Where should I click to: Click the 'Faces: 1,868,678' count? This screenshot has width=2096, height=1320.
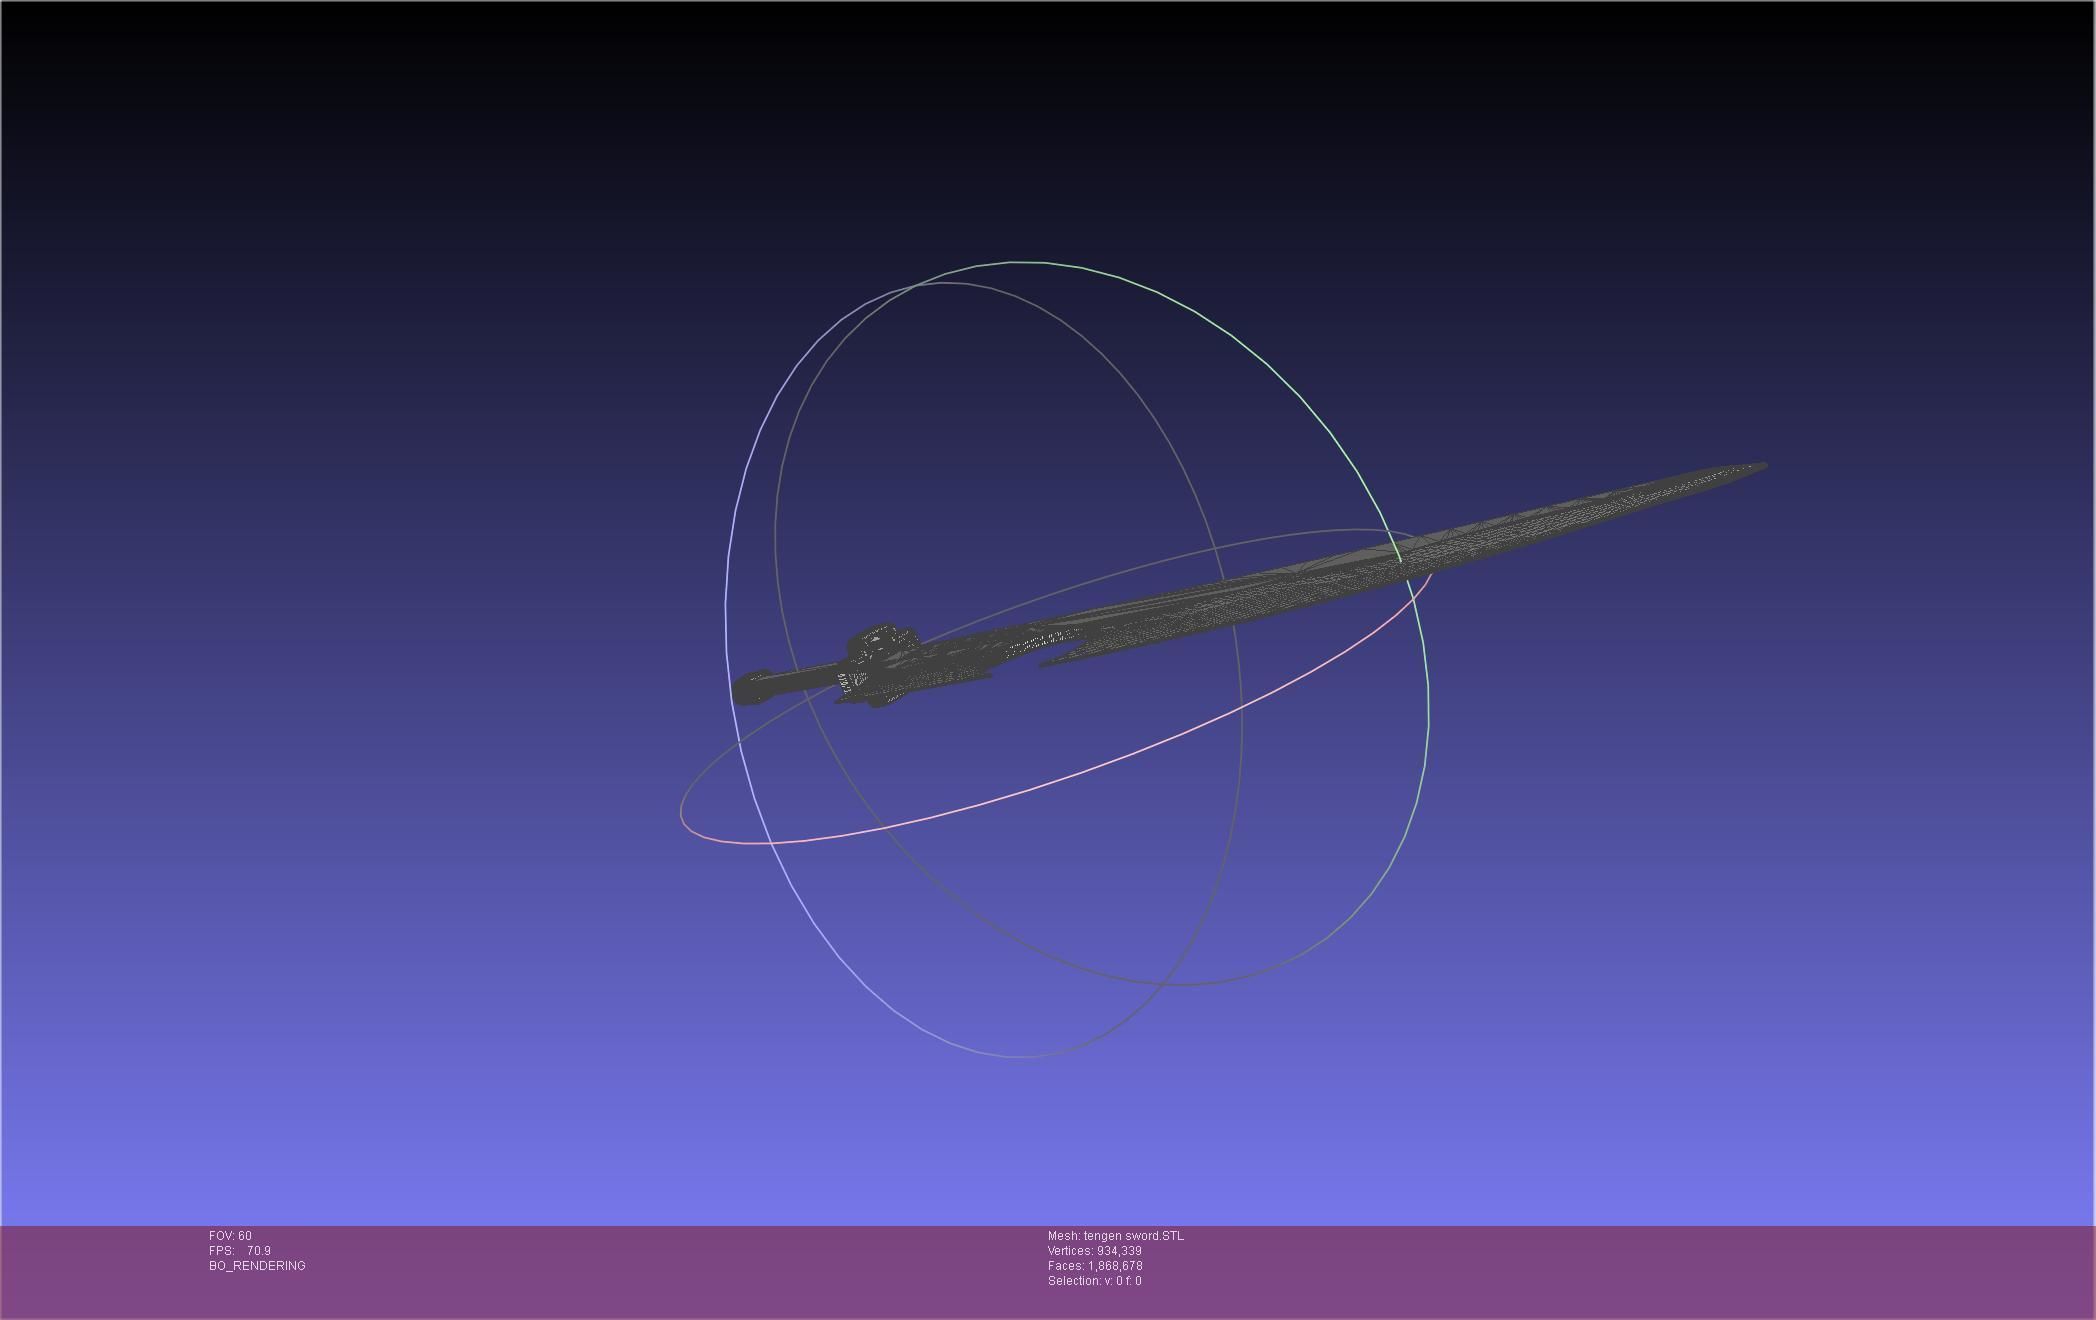coord(1094,1266)
